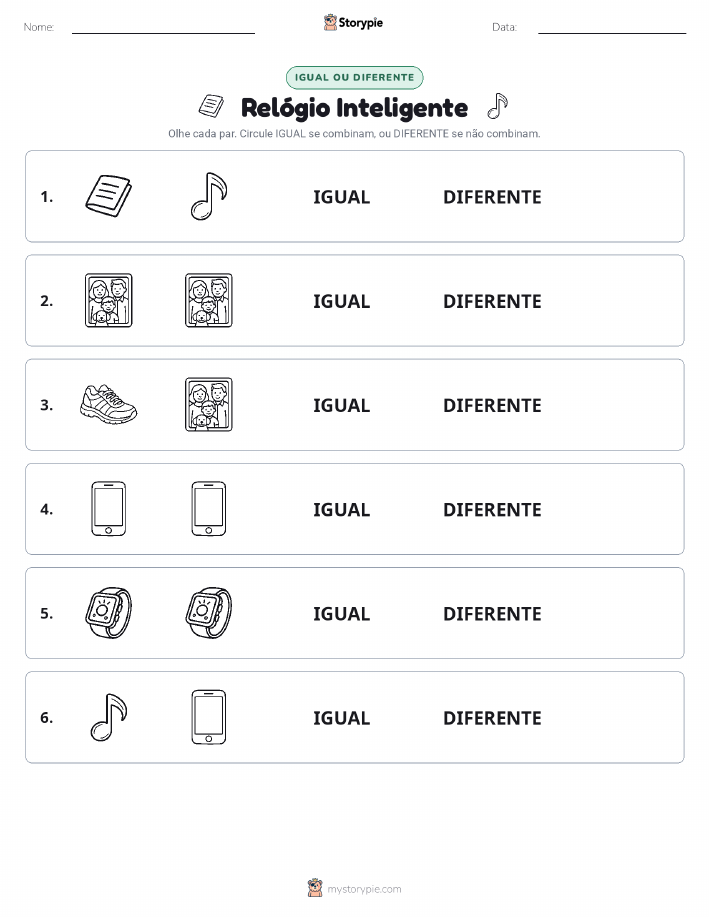Select the smartphone icon in row 6
The height and width of the screenshot is (917, 709).
pos(209,717)
